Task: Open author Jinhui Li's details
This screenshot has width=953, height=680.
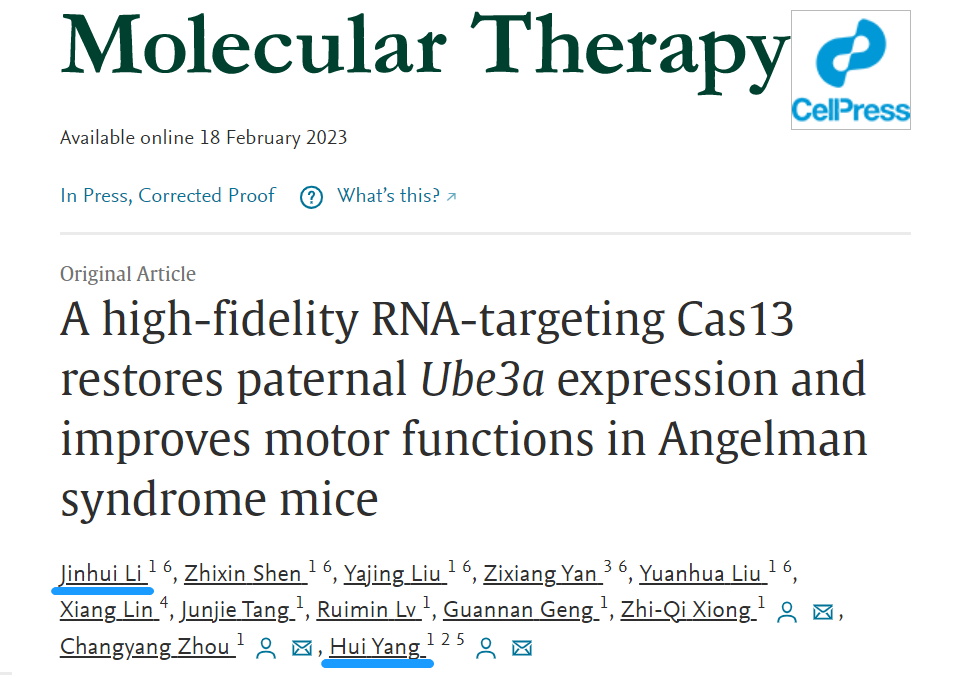Action: pos(101,574)
